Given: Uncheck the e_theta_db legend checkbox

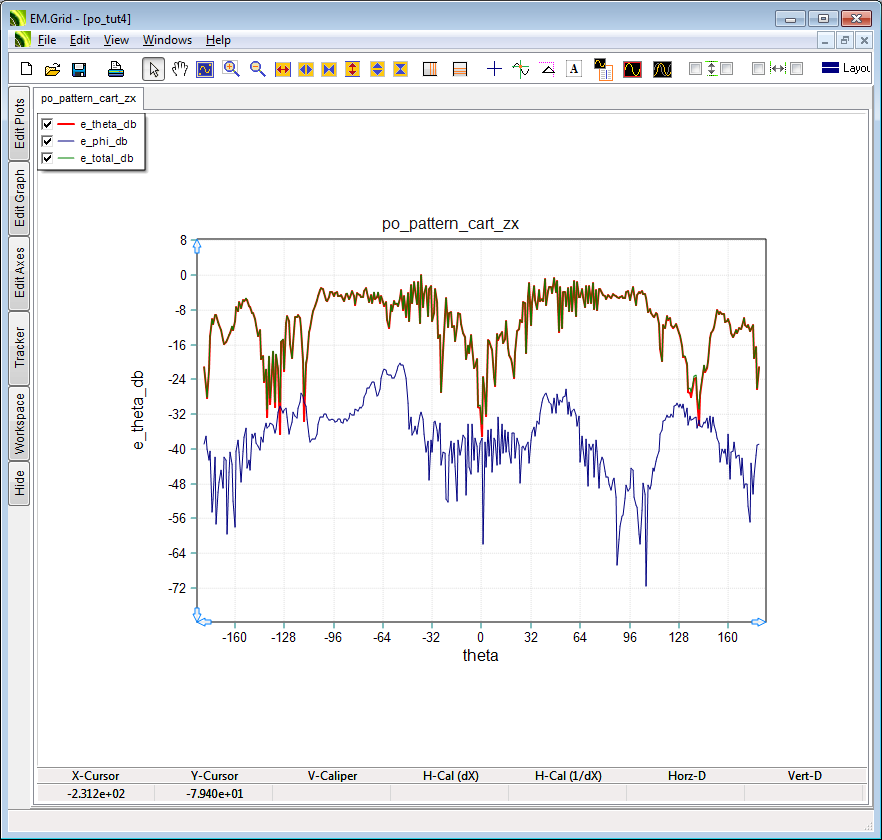Looking at the screenshot, I should [x=47, y=124].
